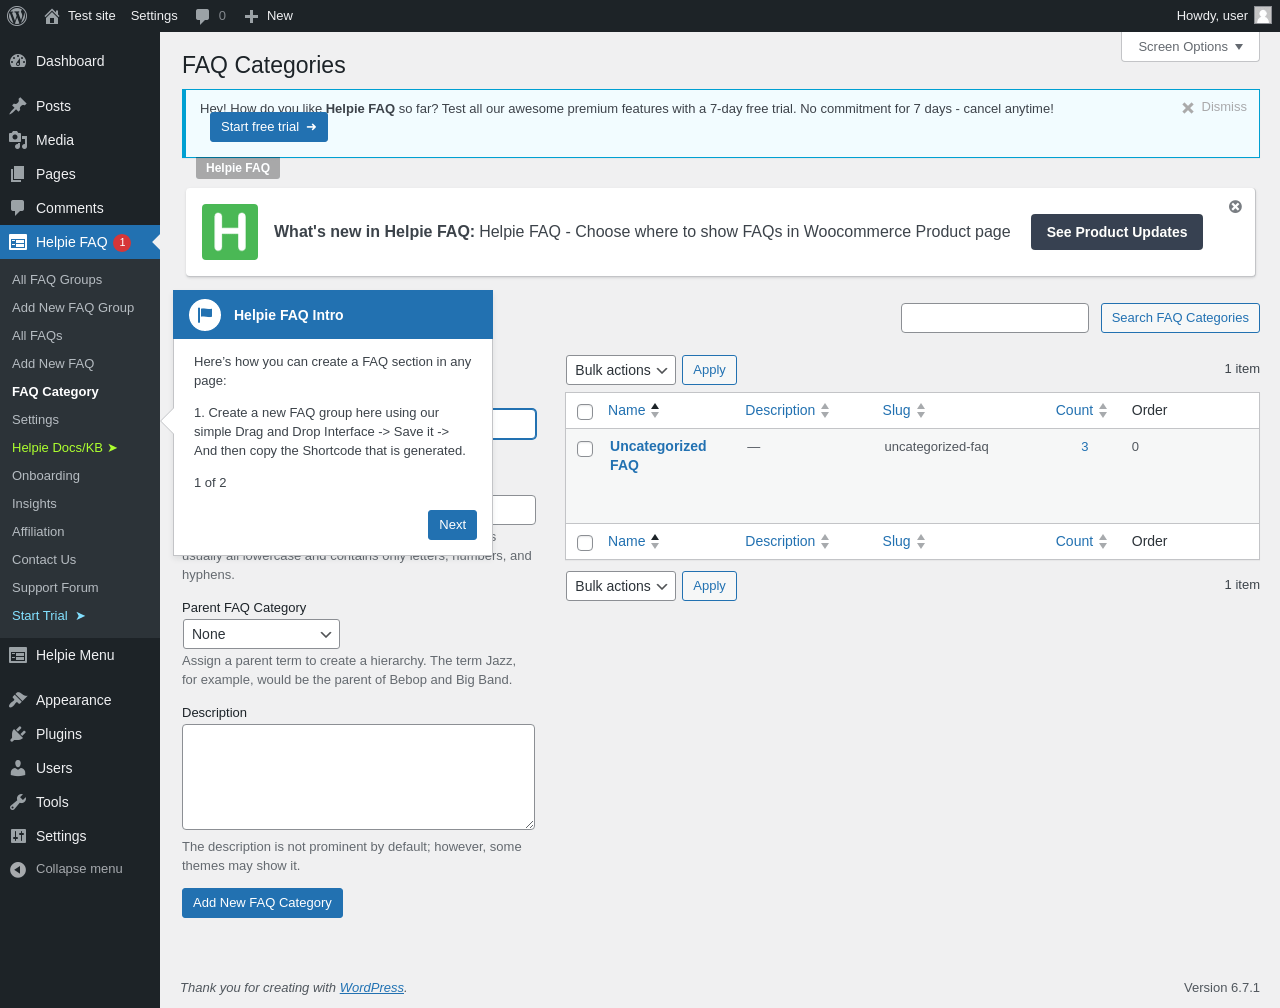Click the flag icon in Helpie FAQ Intro
1280x1008 pixels.
coord(205,315)
